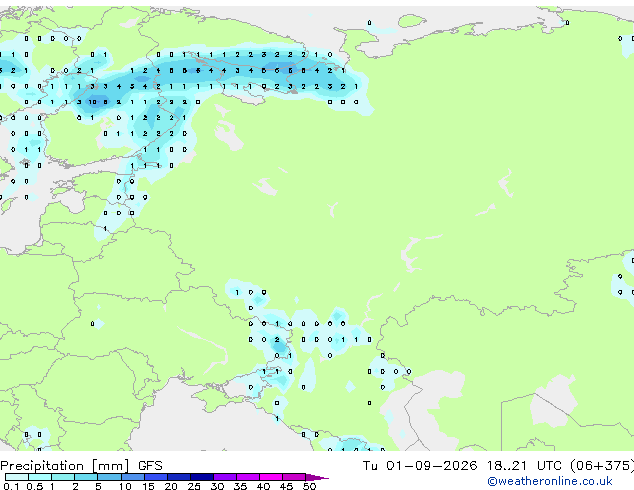Click the legend label '0.5'

pyautogui.click(x=34, y=486)
